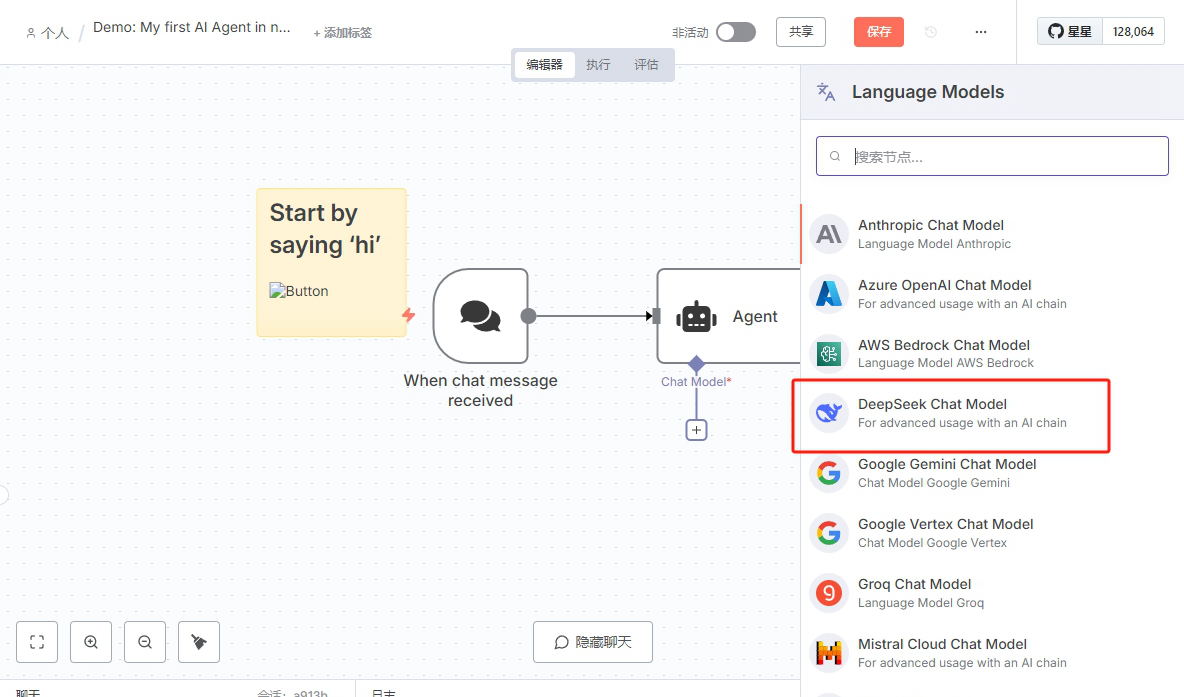Click the translate icon beside Language Models
The width and height of the screenshot is (1184, 697).
pyautogui.click(x=826, y=92)
